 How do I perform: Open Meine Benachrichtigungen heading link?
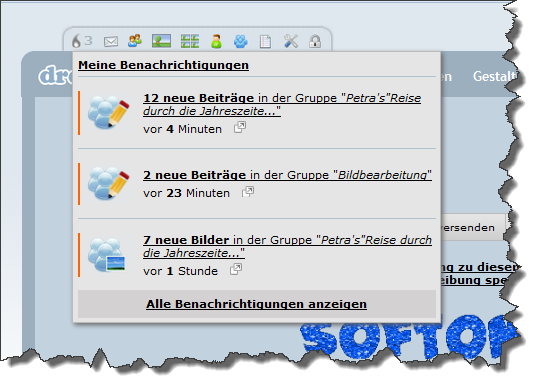163,65
